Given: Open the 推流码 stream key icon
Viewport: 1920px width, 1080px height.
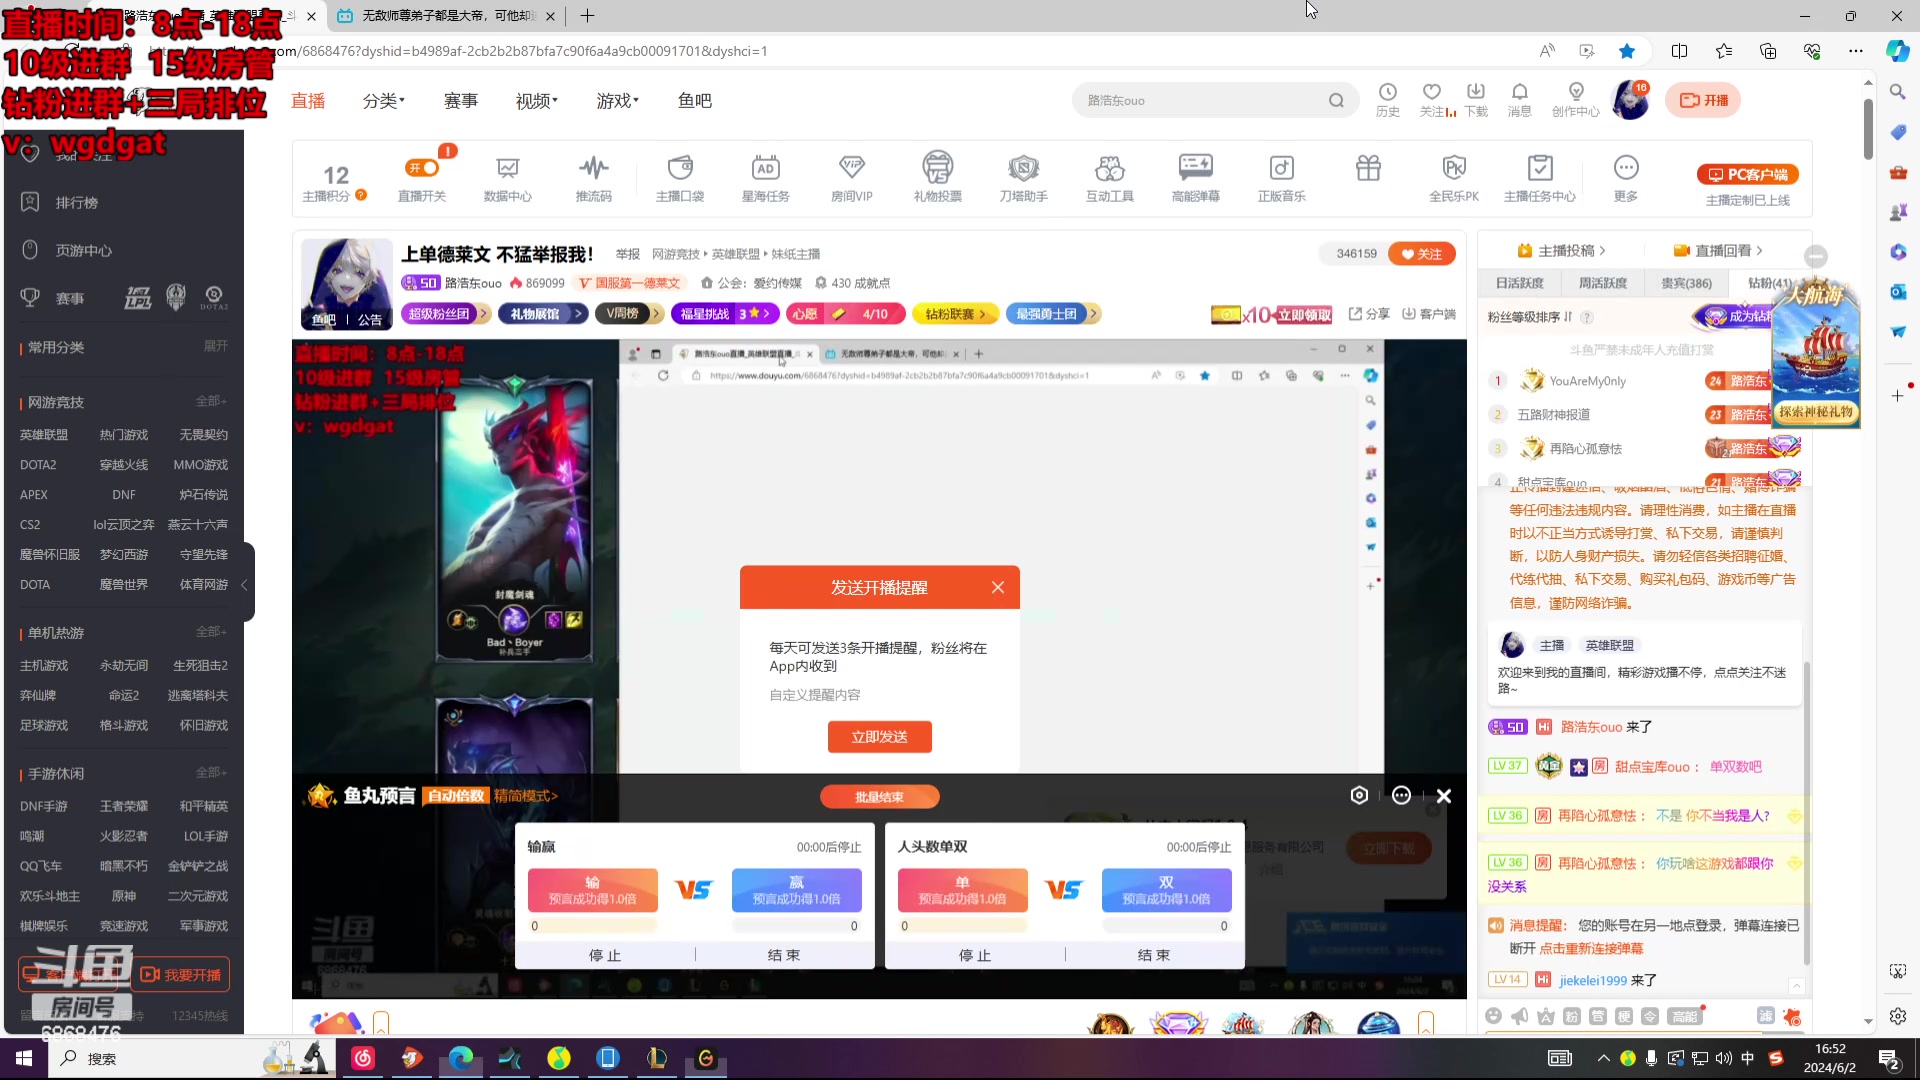Looking at the screenshot, I should pyautogui.click(x=593, y=178).
